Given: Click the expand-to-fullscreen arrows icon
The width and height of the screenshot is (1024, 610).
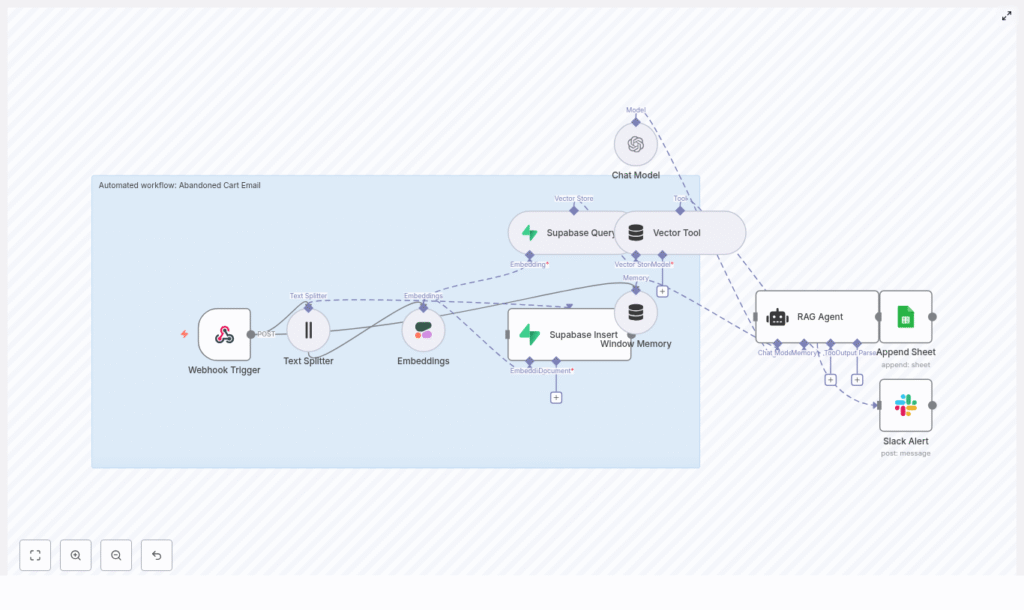Looking at the screenshot, I should pos(1007,16).
